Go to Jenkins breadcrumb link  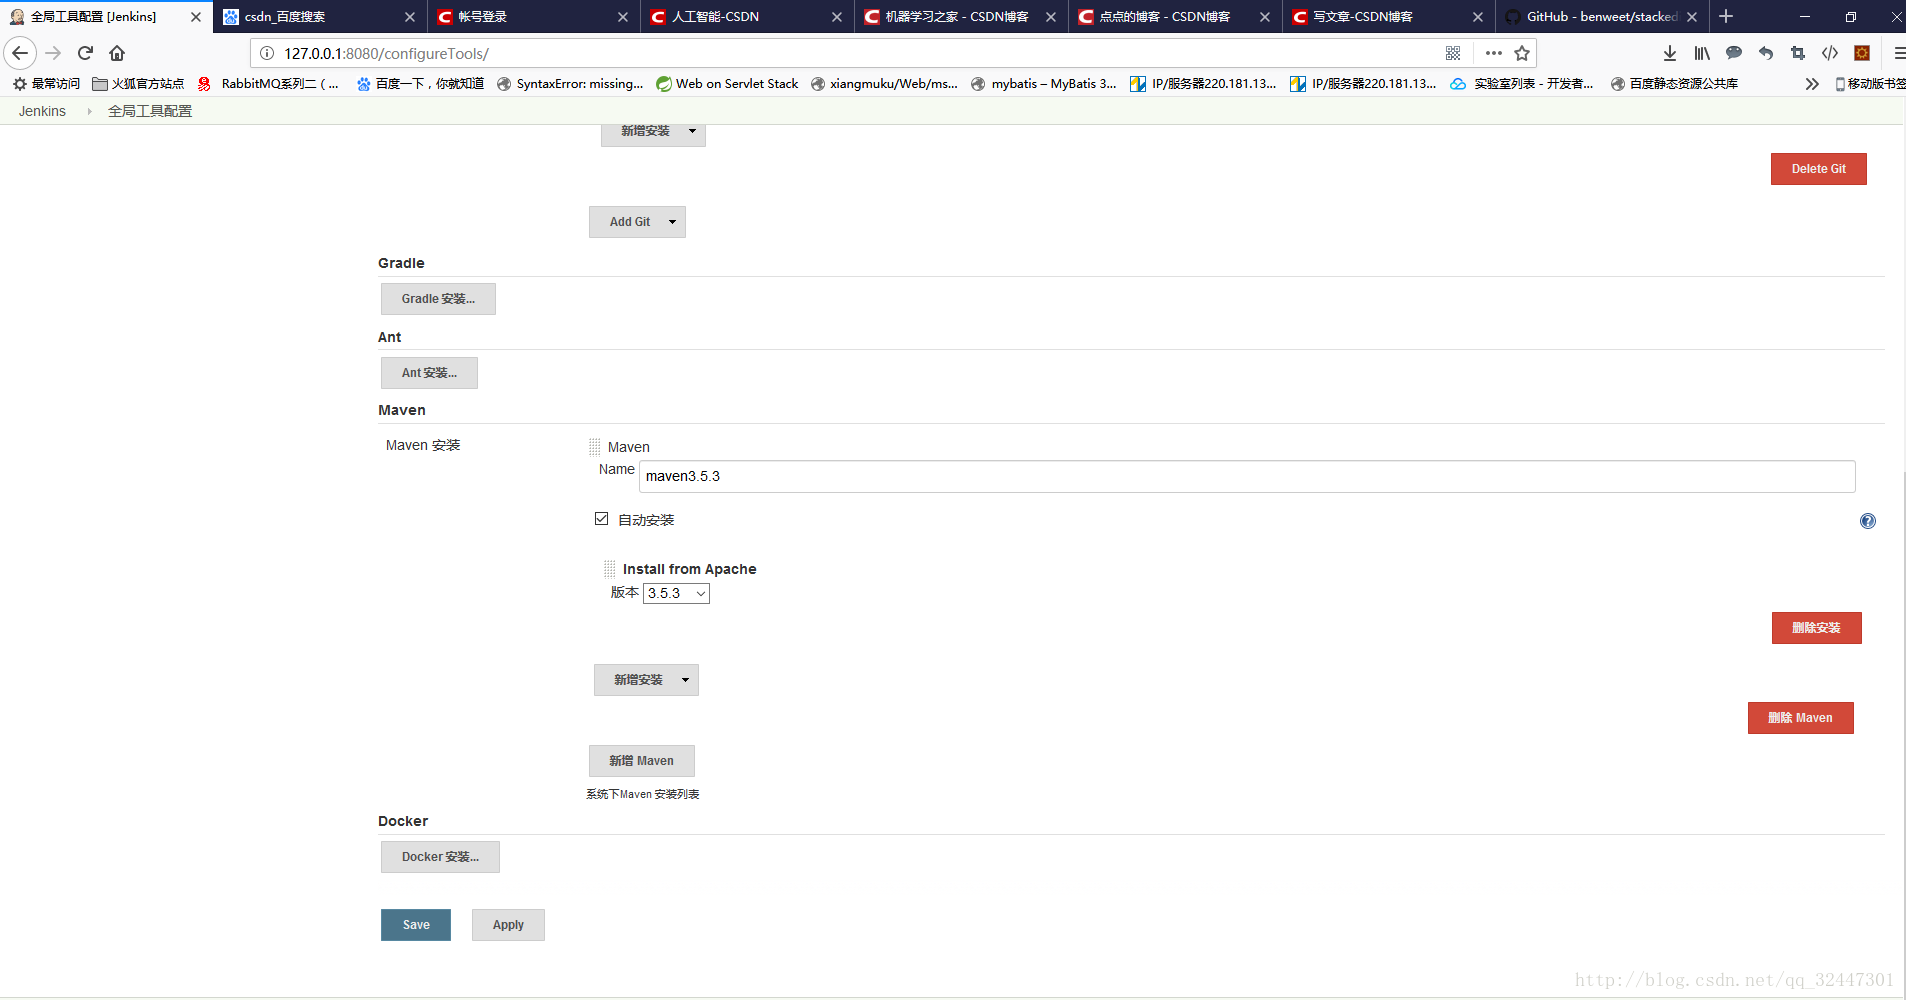tap(42, 111)
